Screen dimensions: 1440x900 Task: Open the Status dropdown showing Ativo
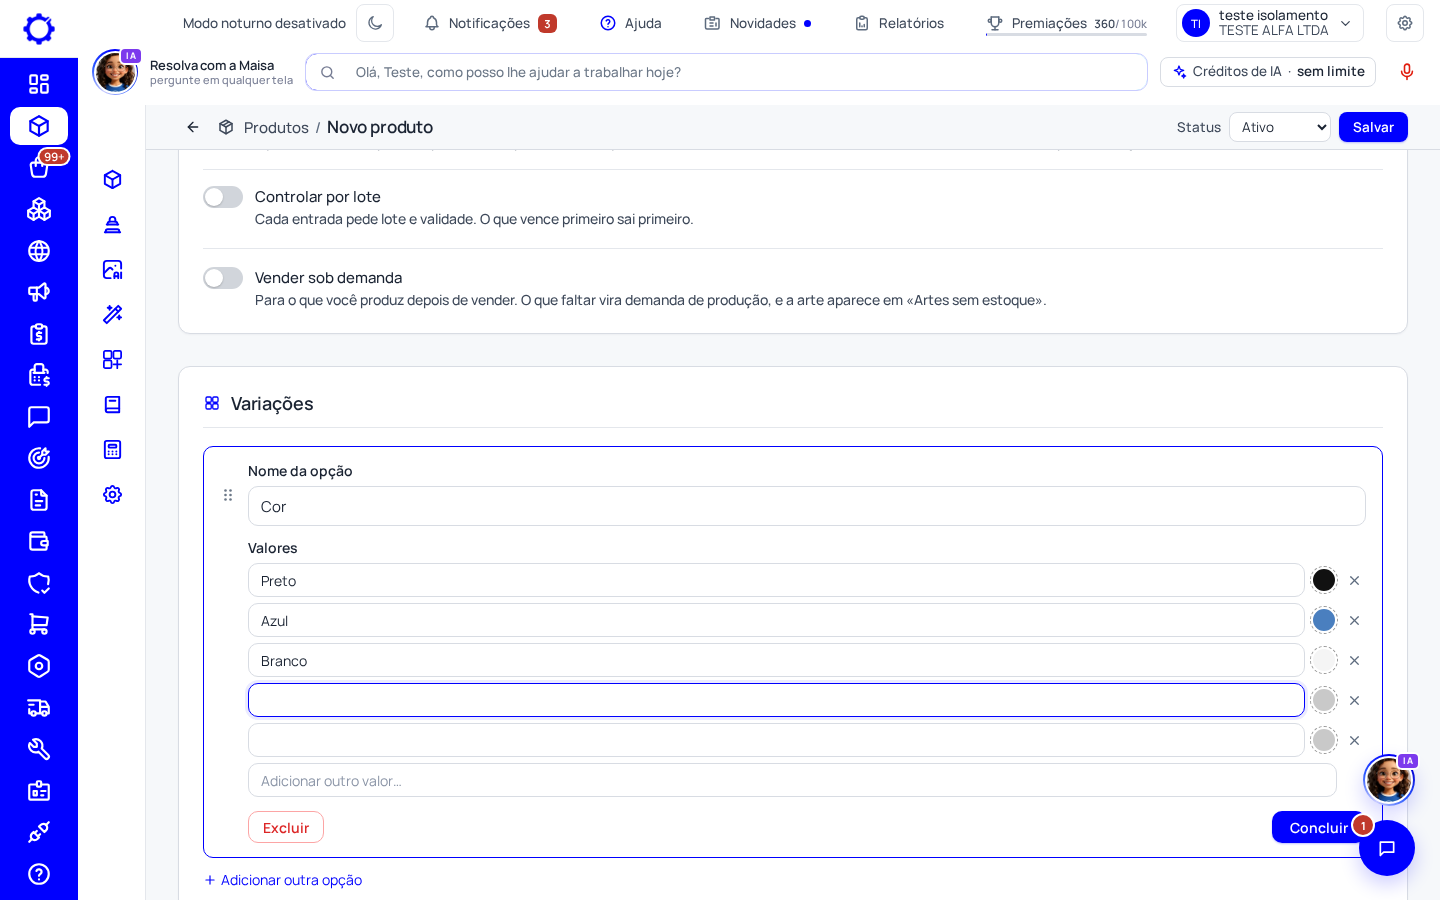pos(1280,127)
